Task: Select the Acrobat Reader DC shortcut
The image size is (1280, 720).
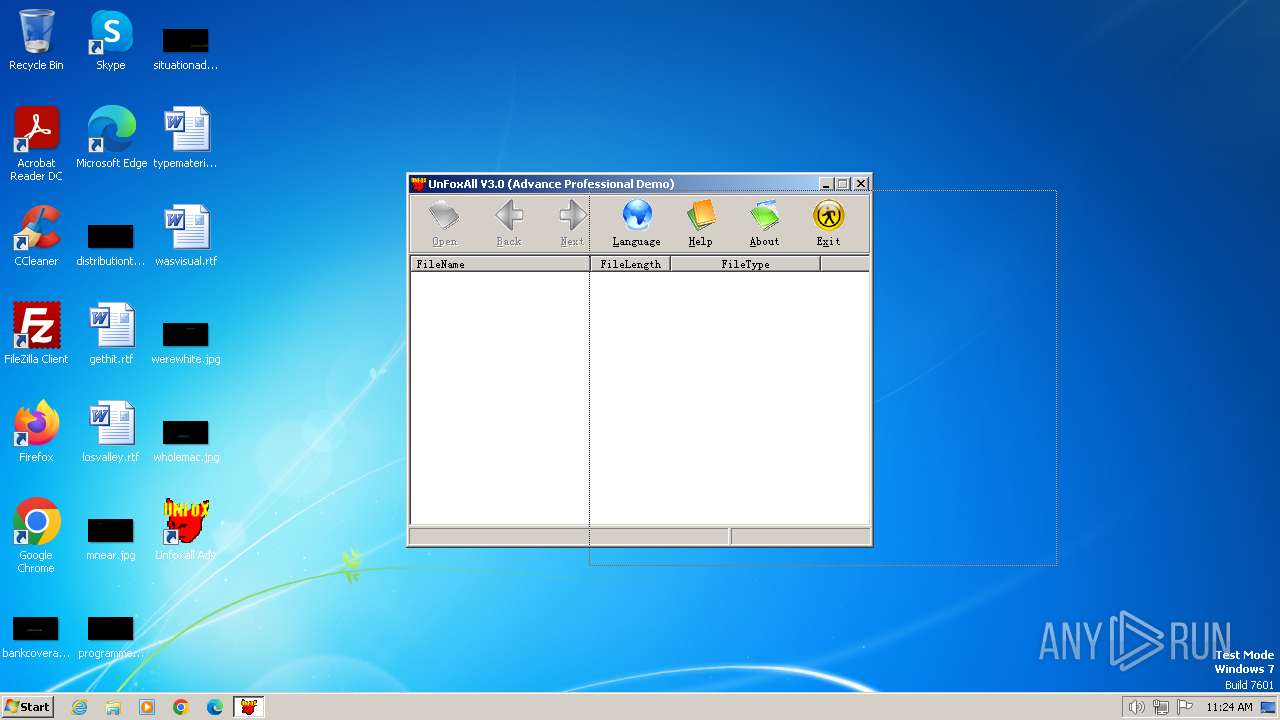Action: 36,144
